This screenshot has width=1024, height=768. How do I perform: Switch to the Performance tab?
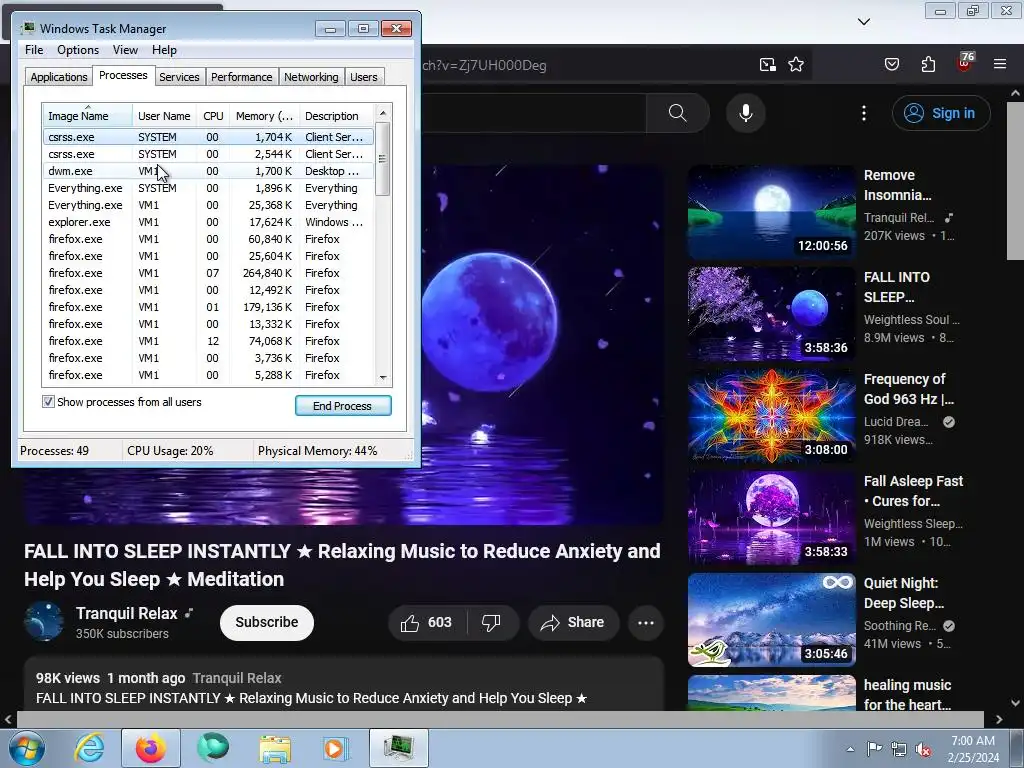click(x=242, y=76)
